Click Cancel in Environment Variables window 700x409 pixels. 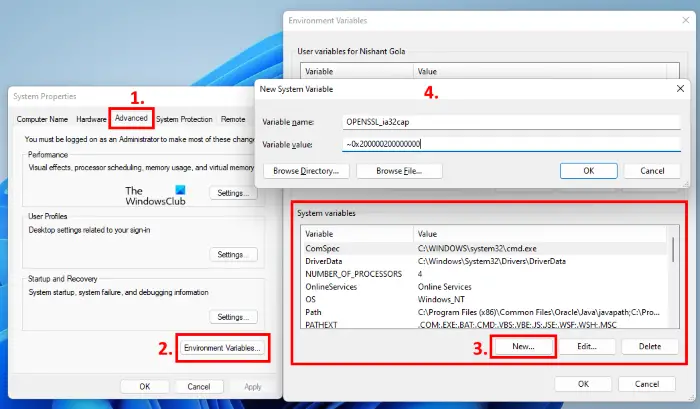pyautogui.click(x=647, y=384)
